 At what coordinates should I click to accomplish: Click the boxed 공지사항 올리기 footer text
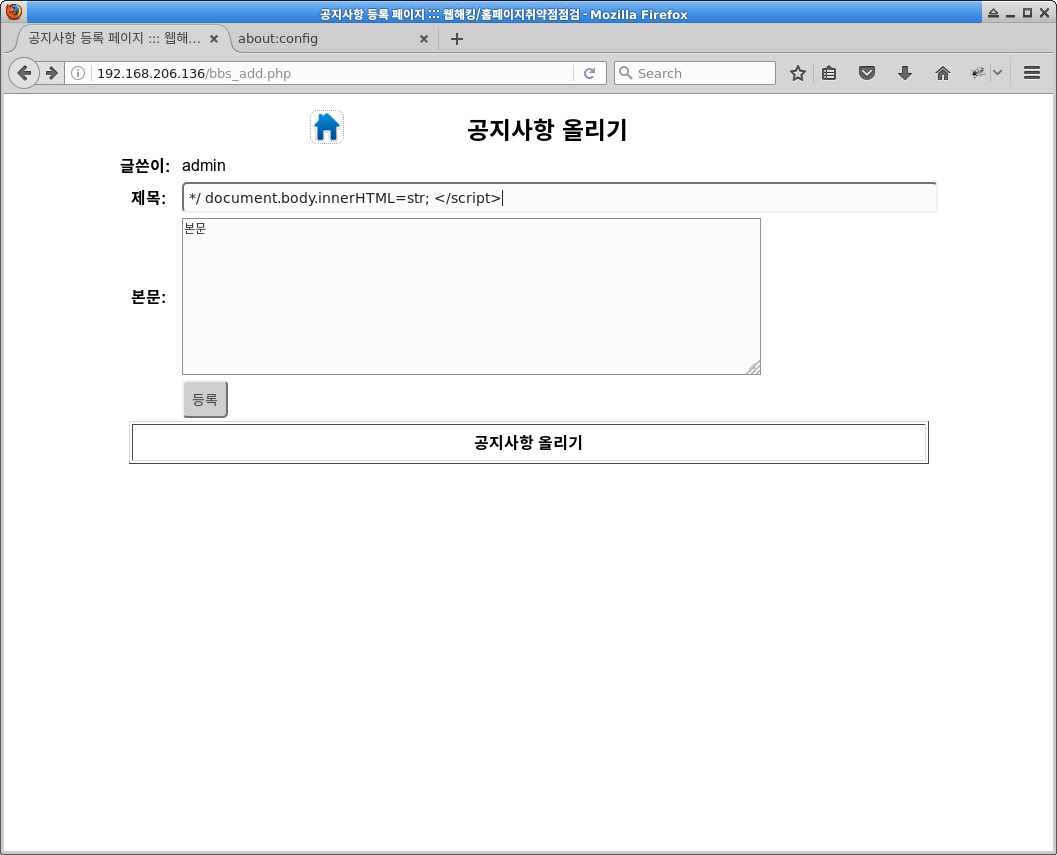pyautogui.click(x=528, y=442)
